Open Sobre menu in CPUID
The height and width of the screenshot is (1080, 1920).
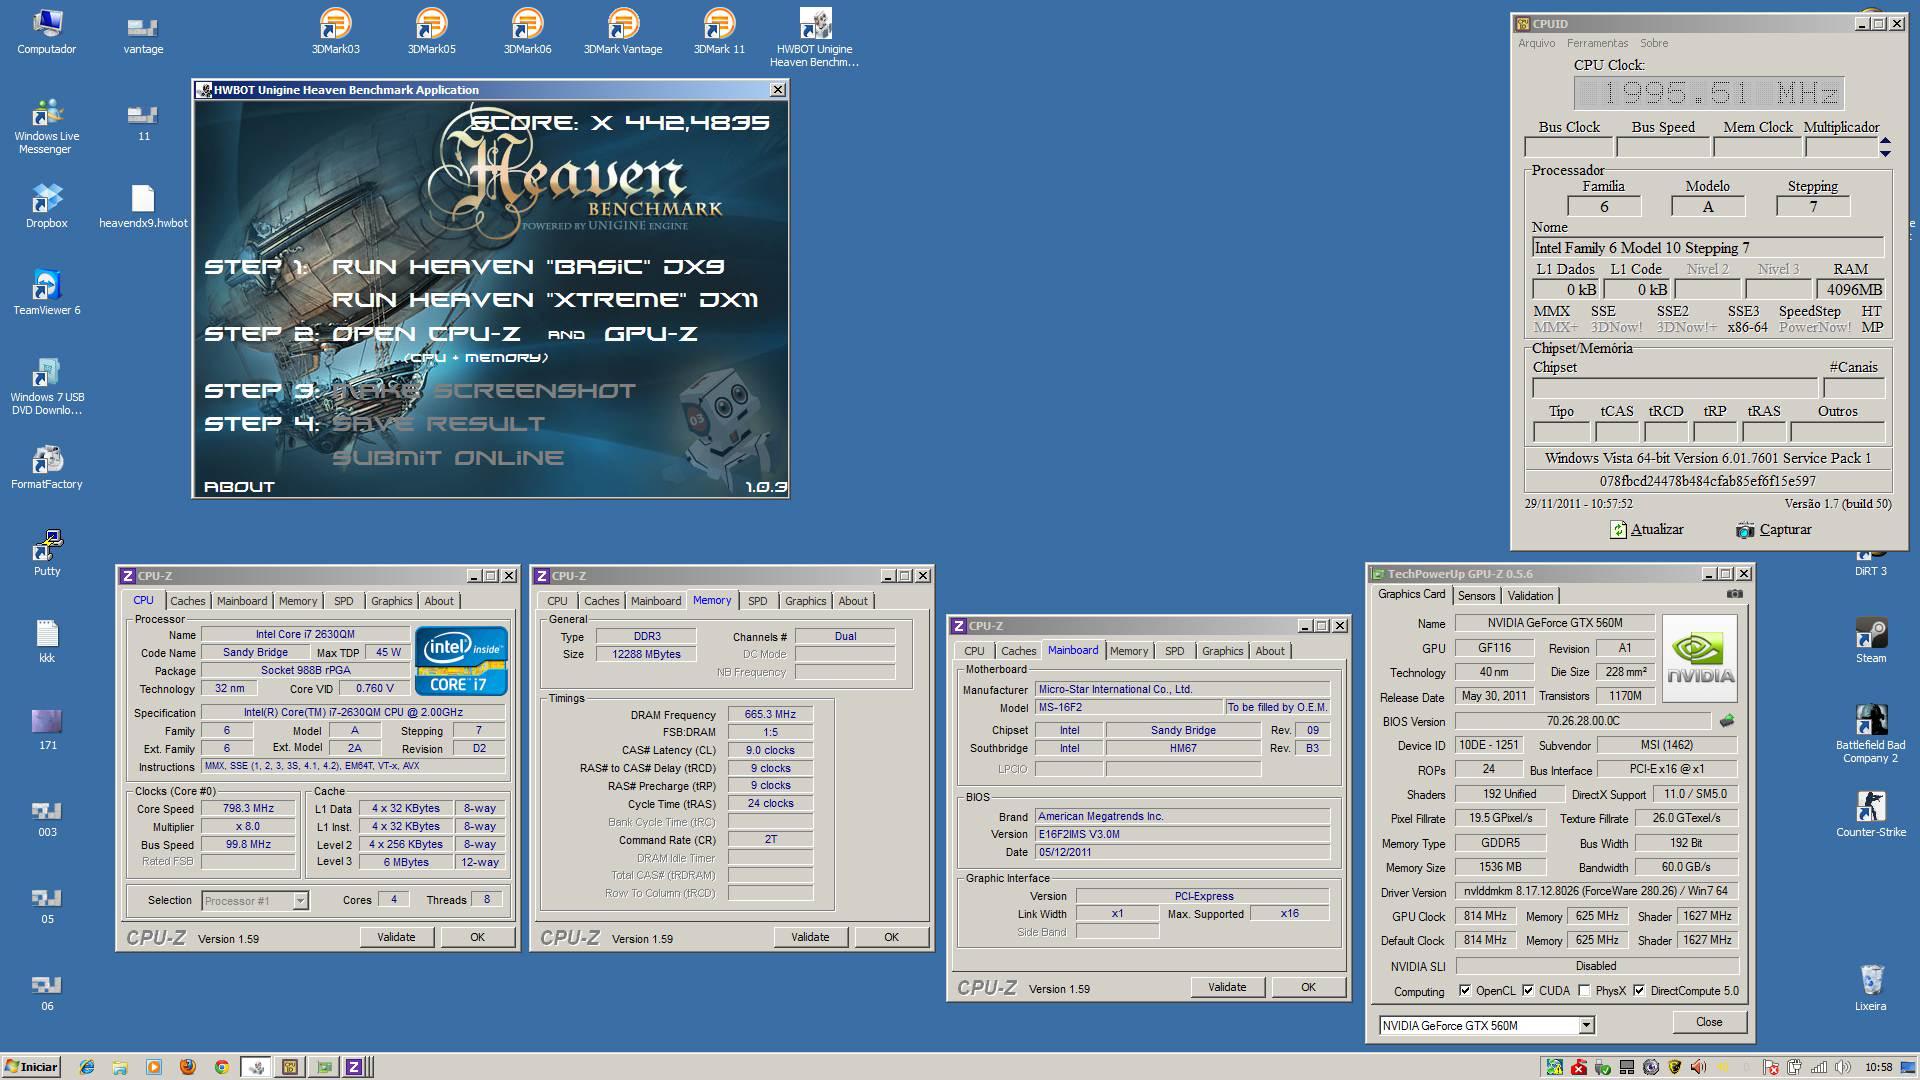point(1653,43)
